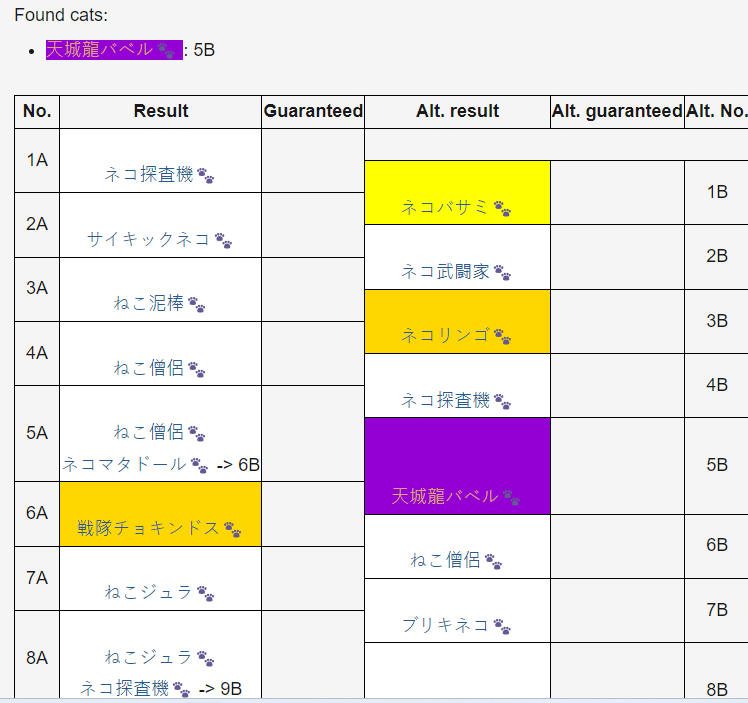The height and width of the screenshot is (703, 748).
Task: Open サイキックネコ link in row 2A
Action: [x=148, y=239]
